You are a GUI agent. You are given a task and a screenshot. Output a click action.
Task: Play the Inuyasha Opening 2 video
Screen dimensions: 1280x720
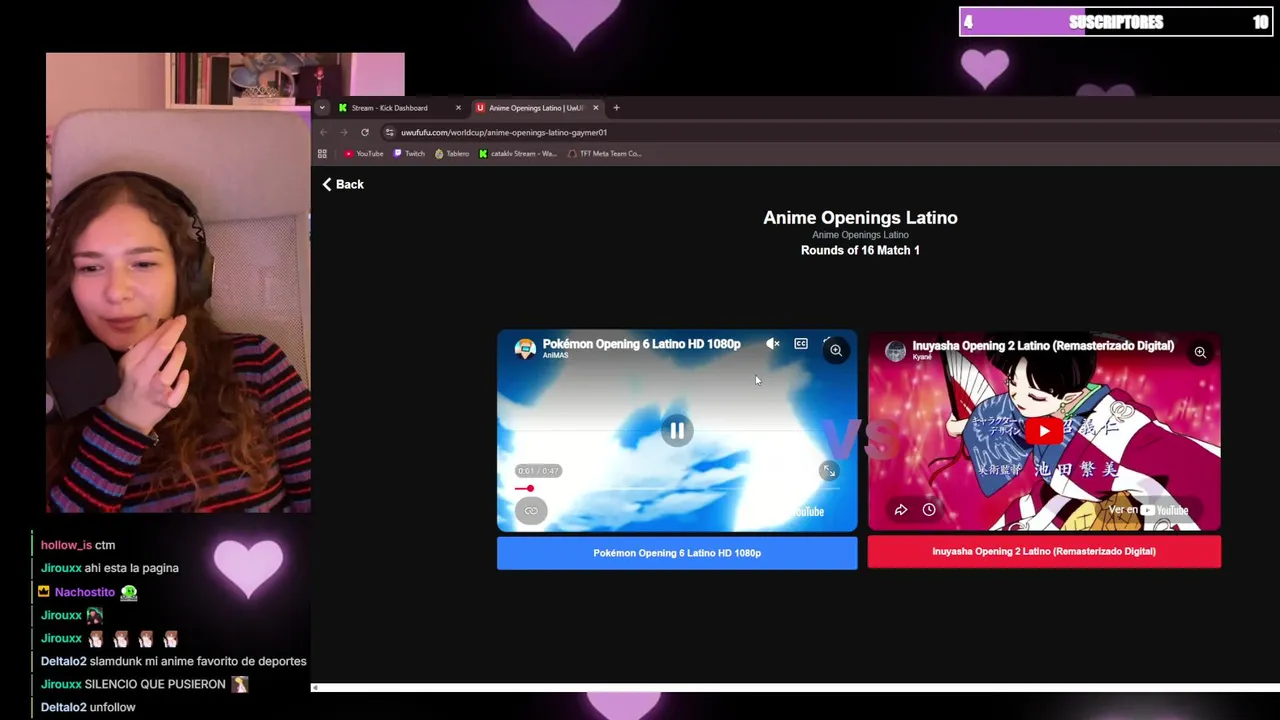(x=1044, y=431)
